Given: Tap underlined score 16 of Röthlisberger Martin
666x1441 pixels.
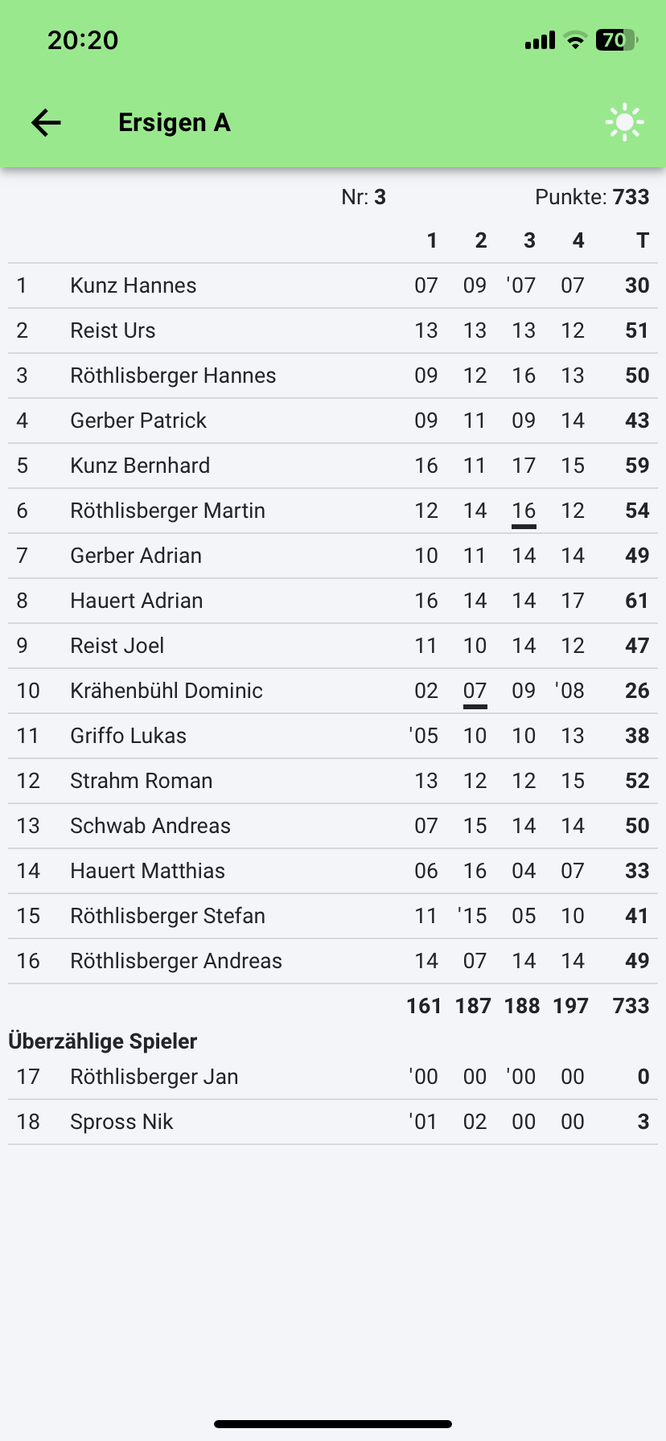Looking at the screenshot, I should click(524, 512).
